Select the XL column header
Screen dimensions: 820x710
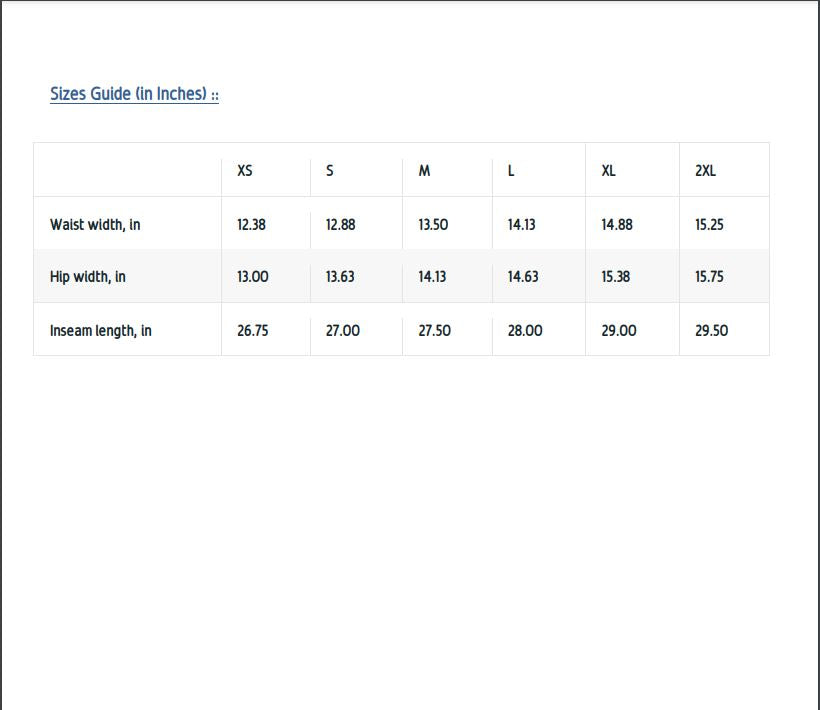click(608, 171)
